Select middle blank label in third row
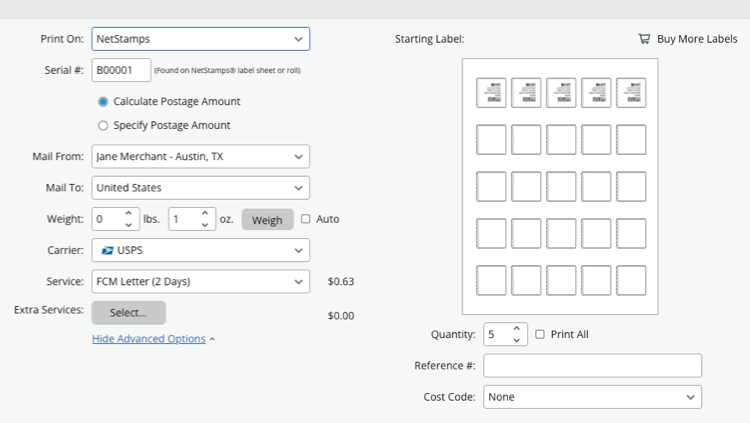The height and width of the screenshot is (423, 750). [x=561, y=187]
